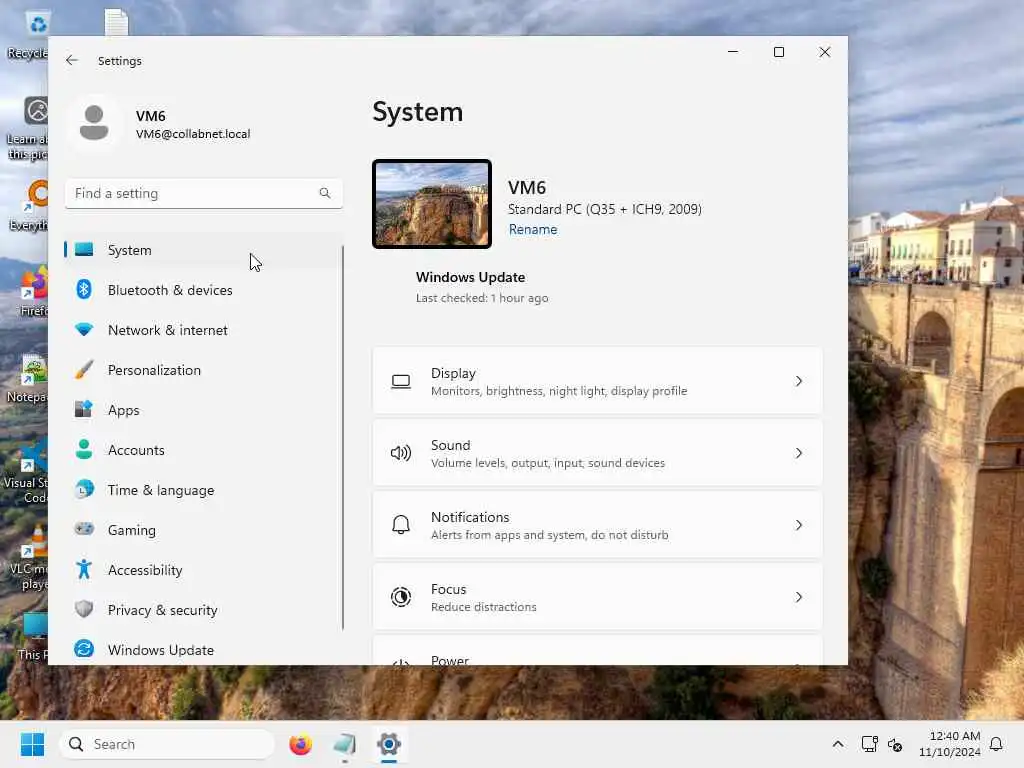1024x768 pixels.
Task: Click the Focus icon
Action: [401, 597]
